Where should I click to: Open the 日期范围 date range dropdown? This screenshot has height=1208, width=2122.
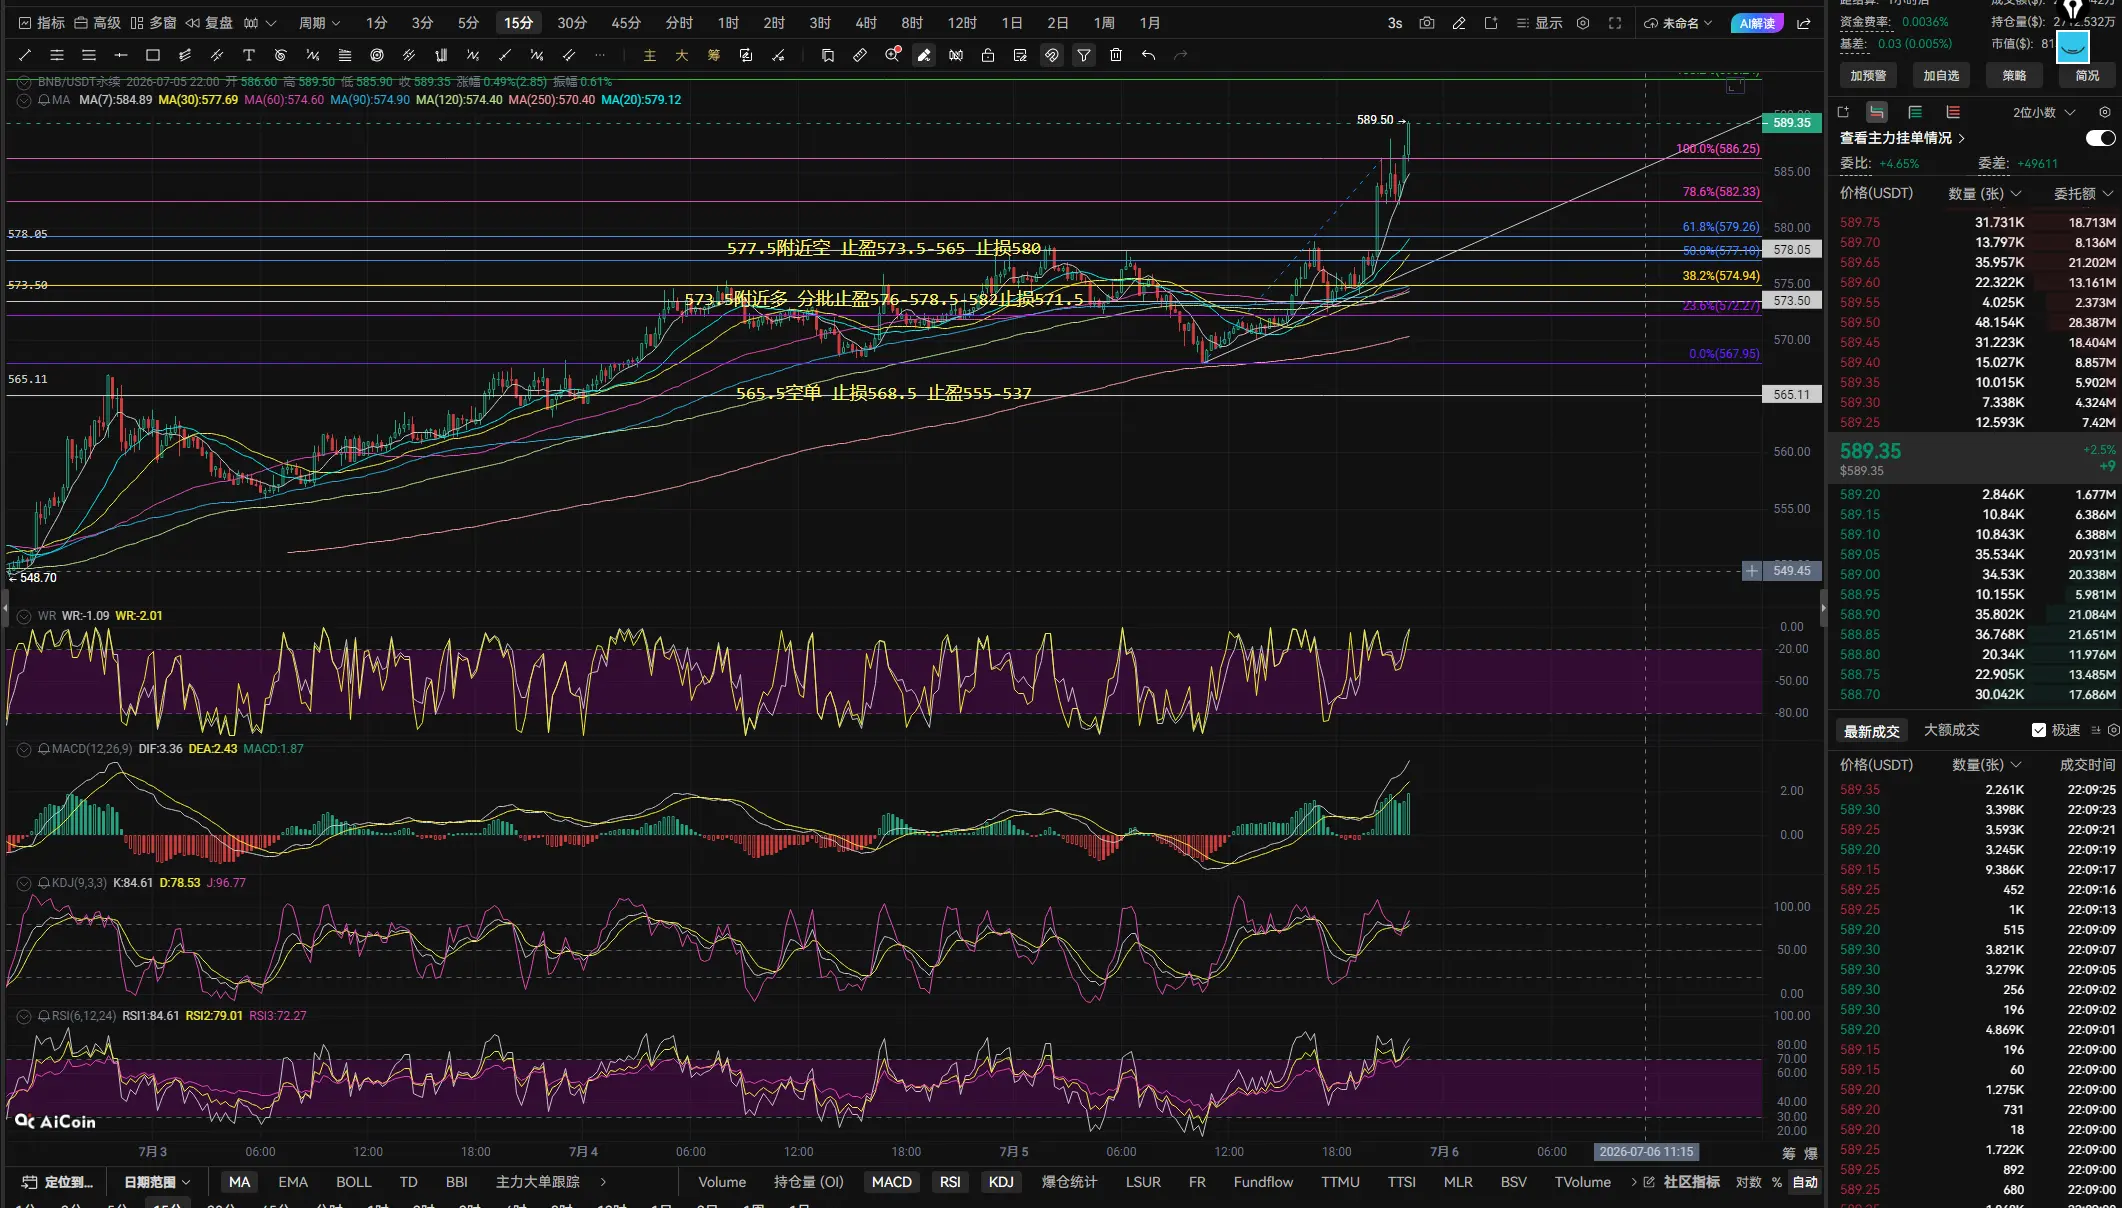(x=157, y=1182)
